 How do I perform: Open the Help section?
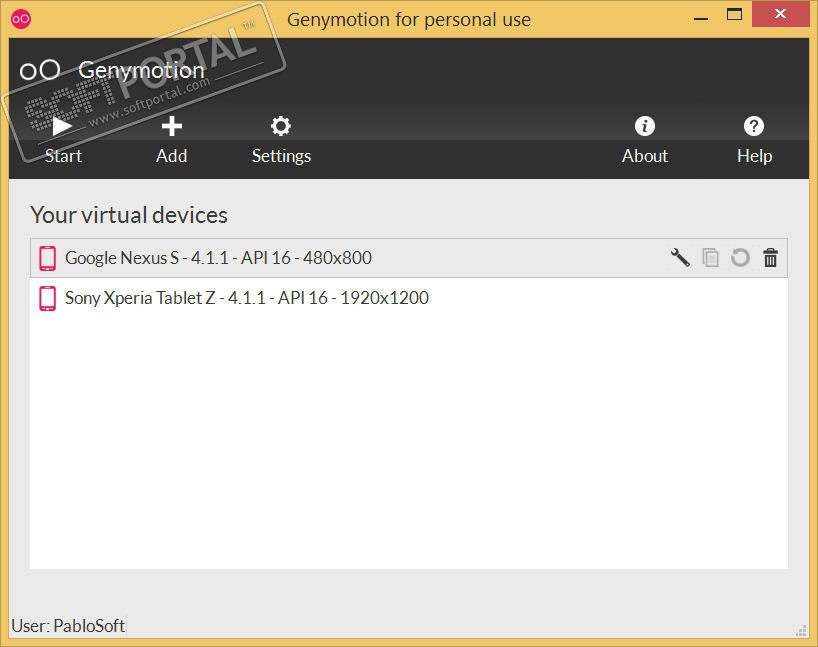click(754, 139)
